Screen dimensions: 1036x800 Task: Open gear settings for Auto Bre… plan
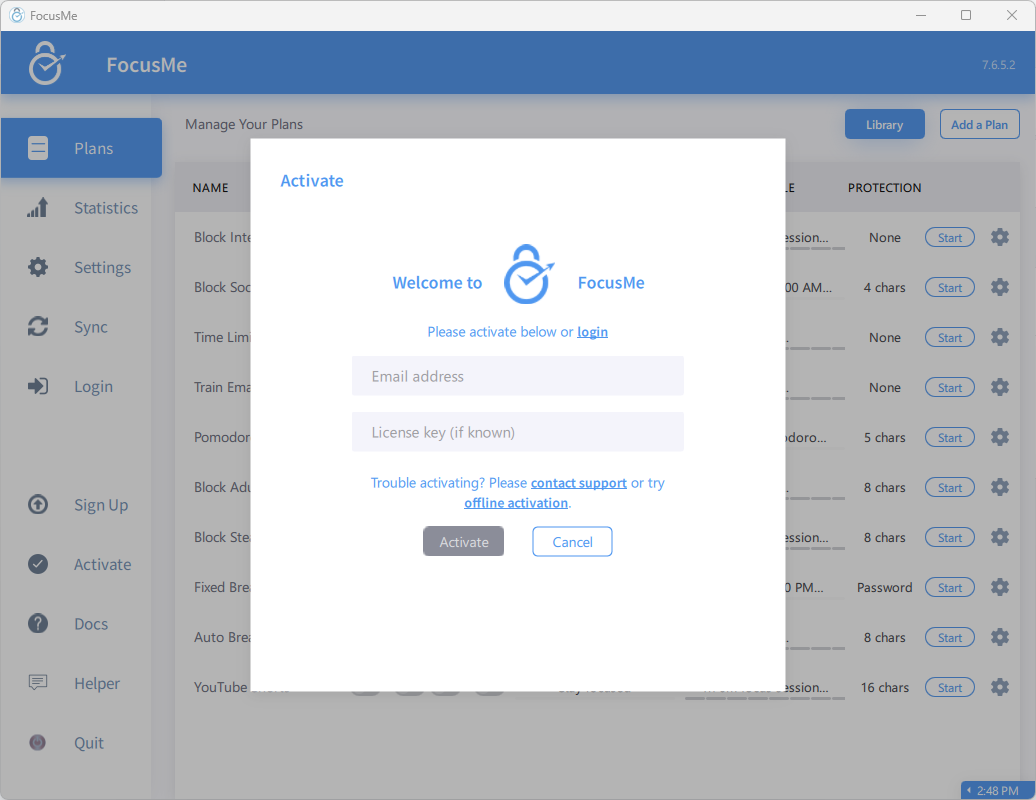[1000, 637]
